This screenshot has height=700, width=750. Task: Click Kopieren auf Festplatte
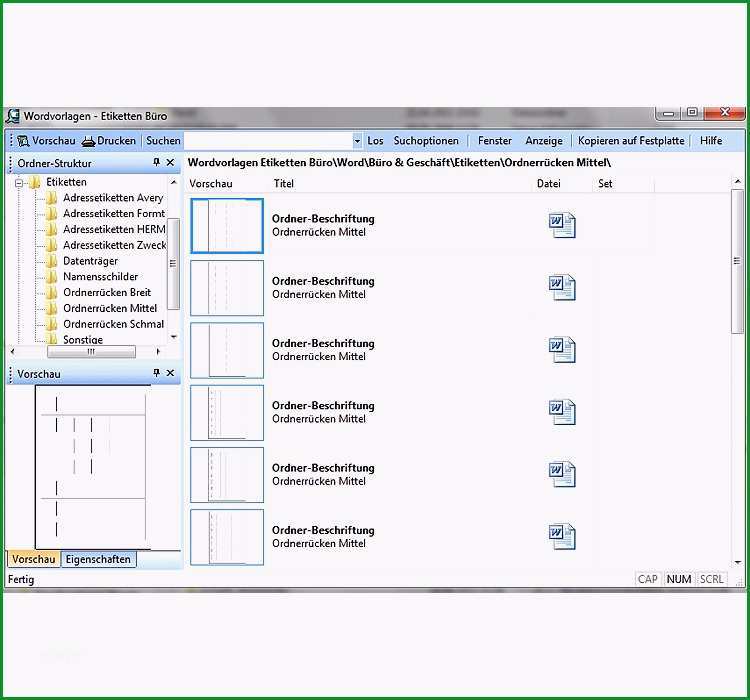pyautogui.click(x=631, y=141)
